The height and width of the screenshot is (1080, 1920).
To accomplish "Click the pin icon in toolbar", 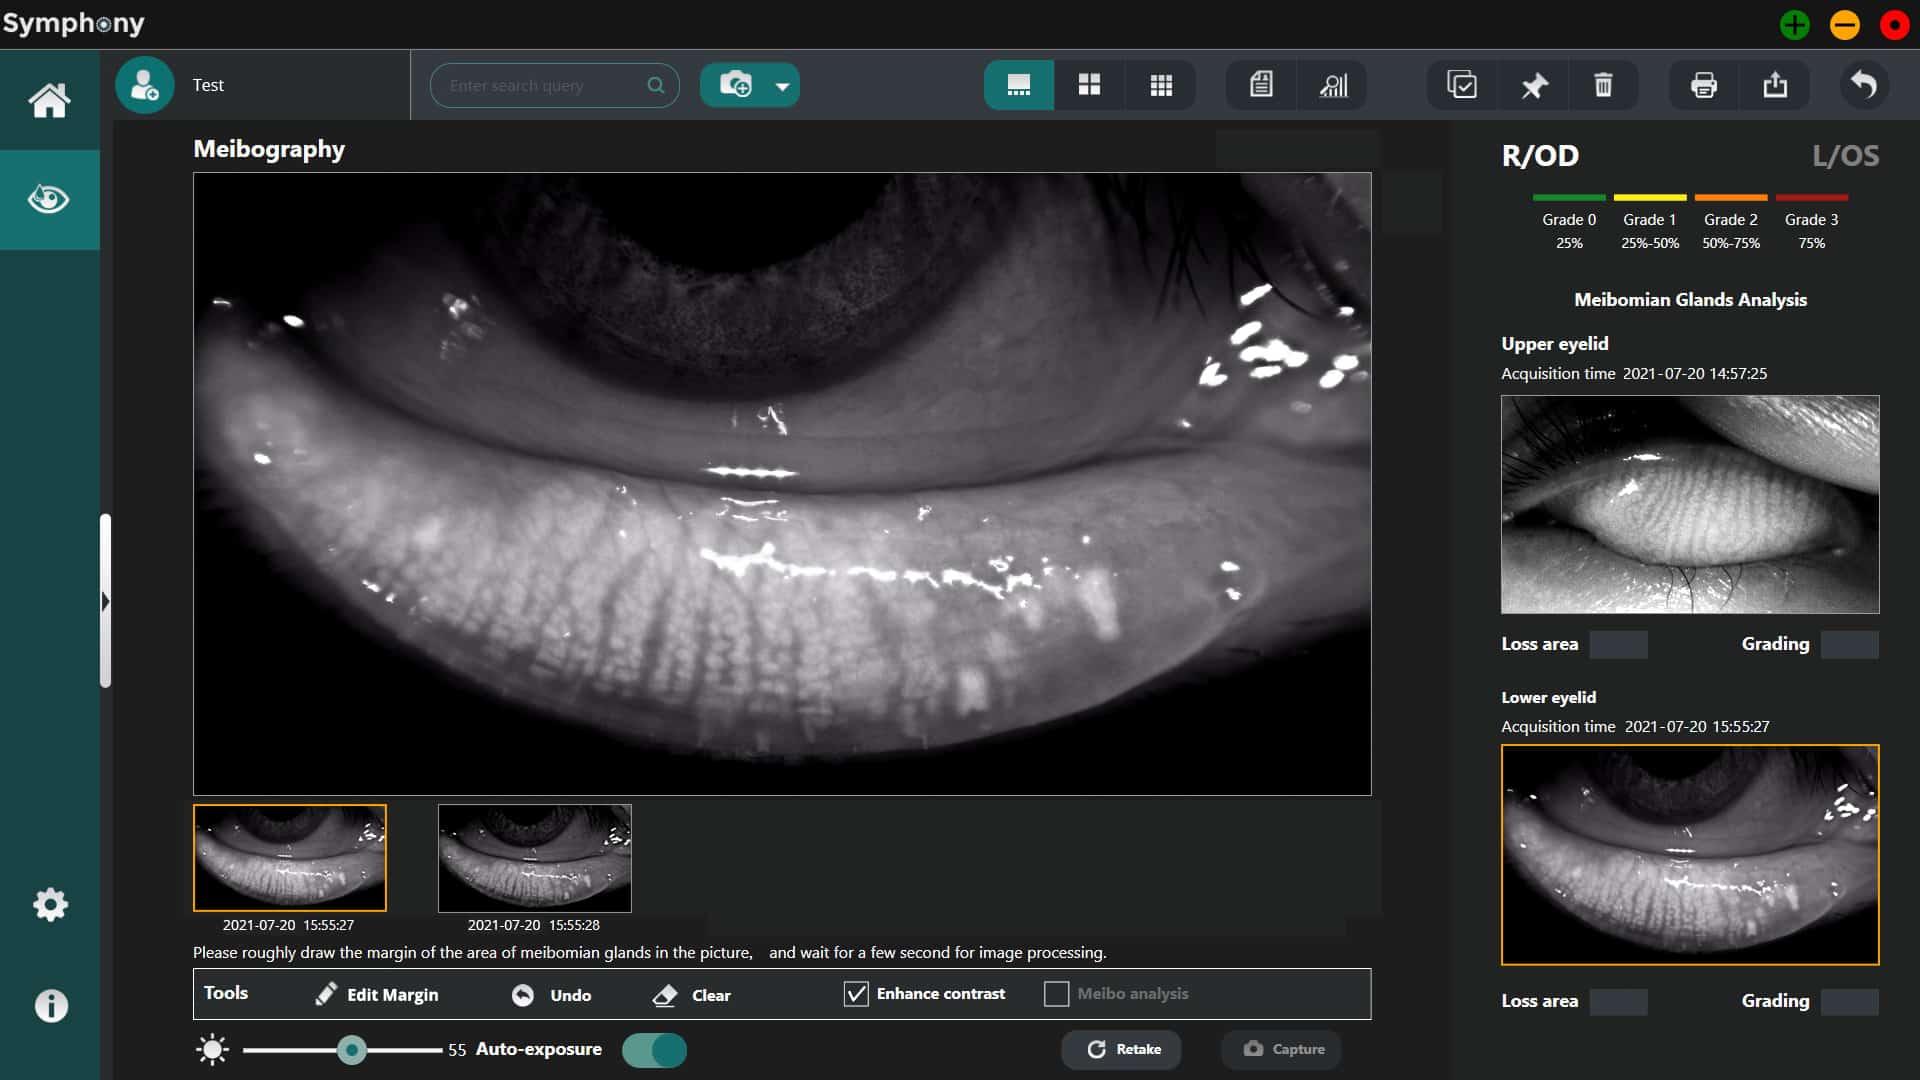I will pyautogui.click(x=1534, y=85).
